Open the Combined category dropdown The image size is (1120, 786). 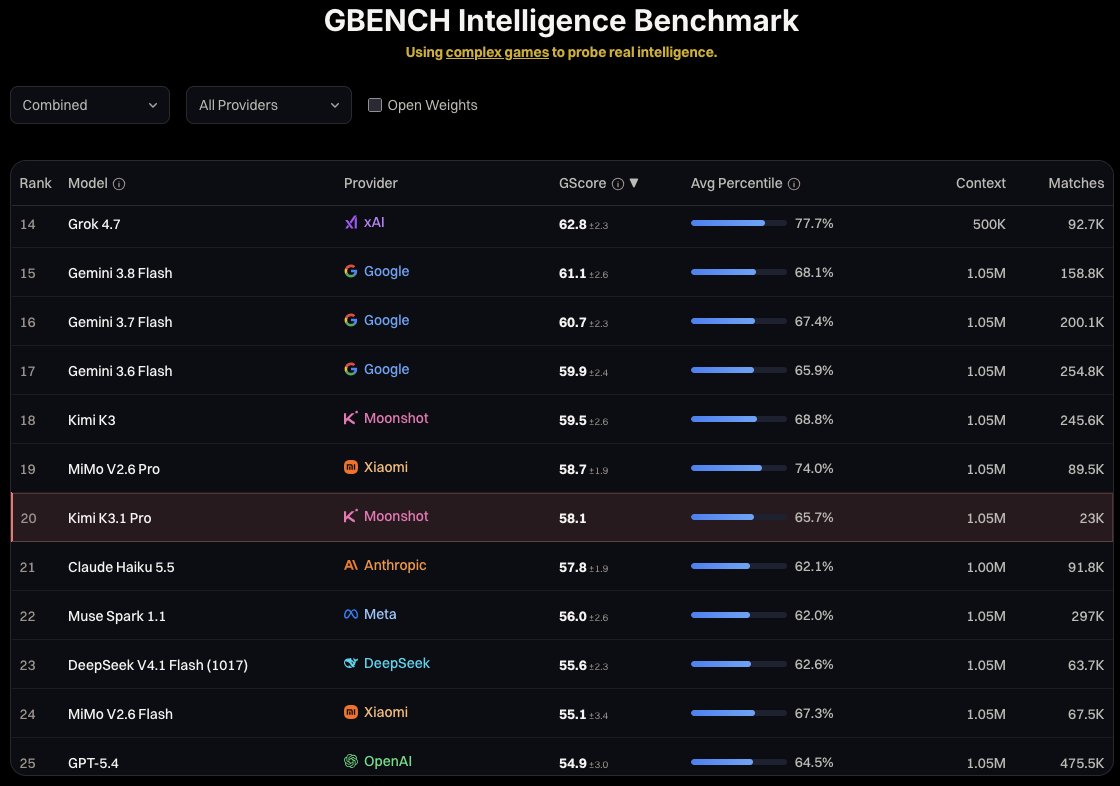[x=90, y=105]
